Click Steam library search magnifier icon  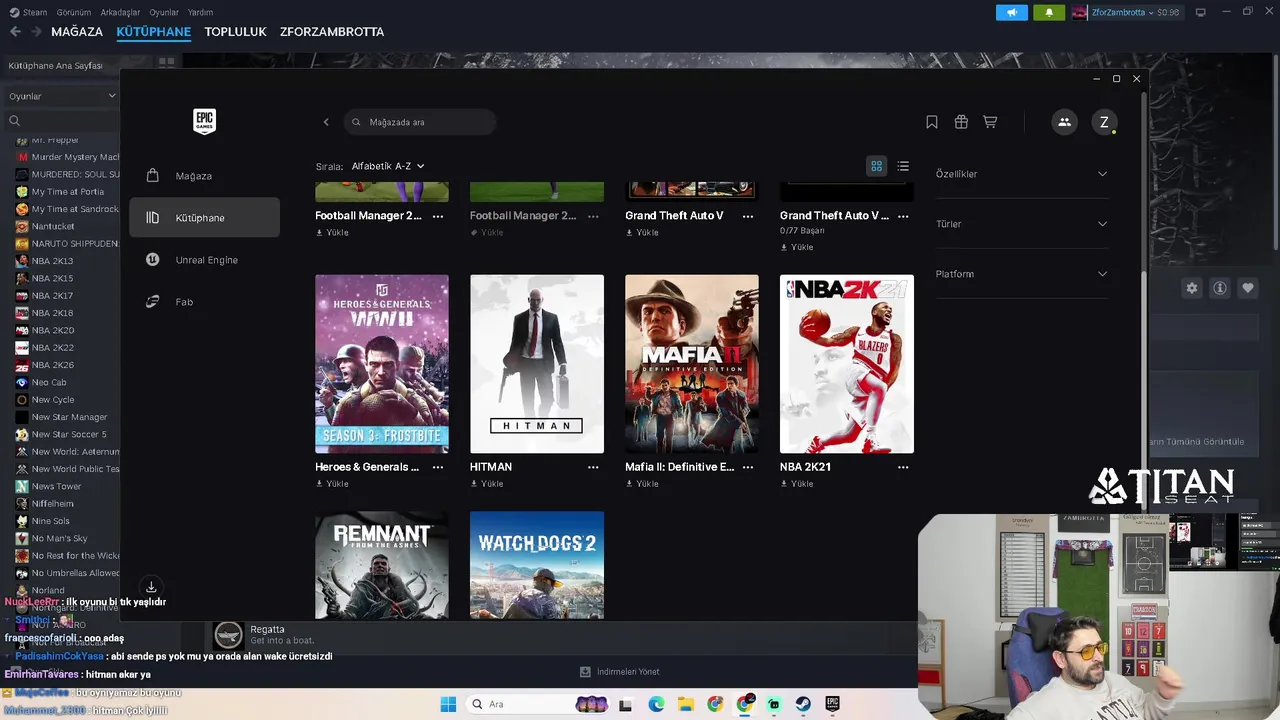(x=14, y=121)
